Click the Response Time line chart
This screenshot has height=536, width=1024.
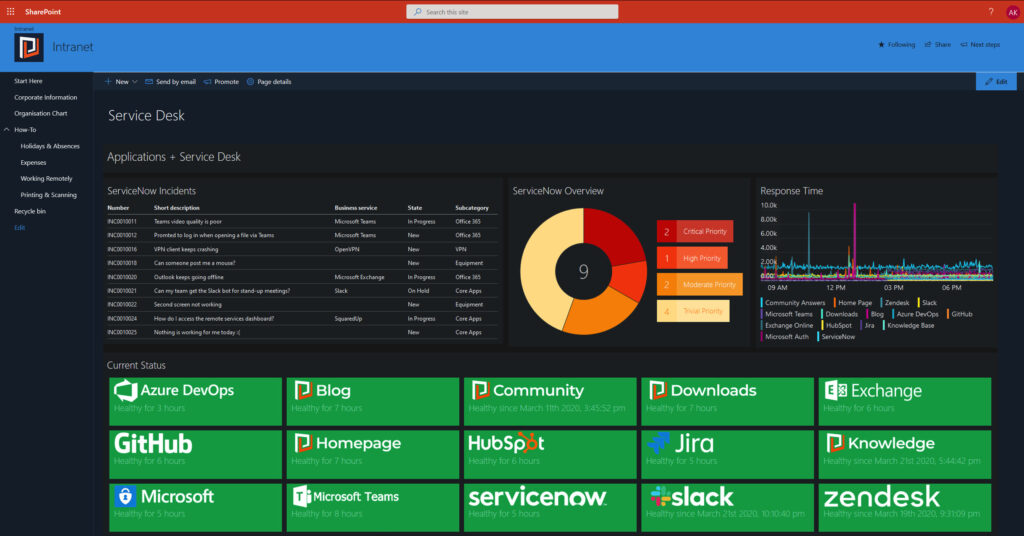click(877, 242)
